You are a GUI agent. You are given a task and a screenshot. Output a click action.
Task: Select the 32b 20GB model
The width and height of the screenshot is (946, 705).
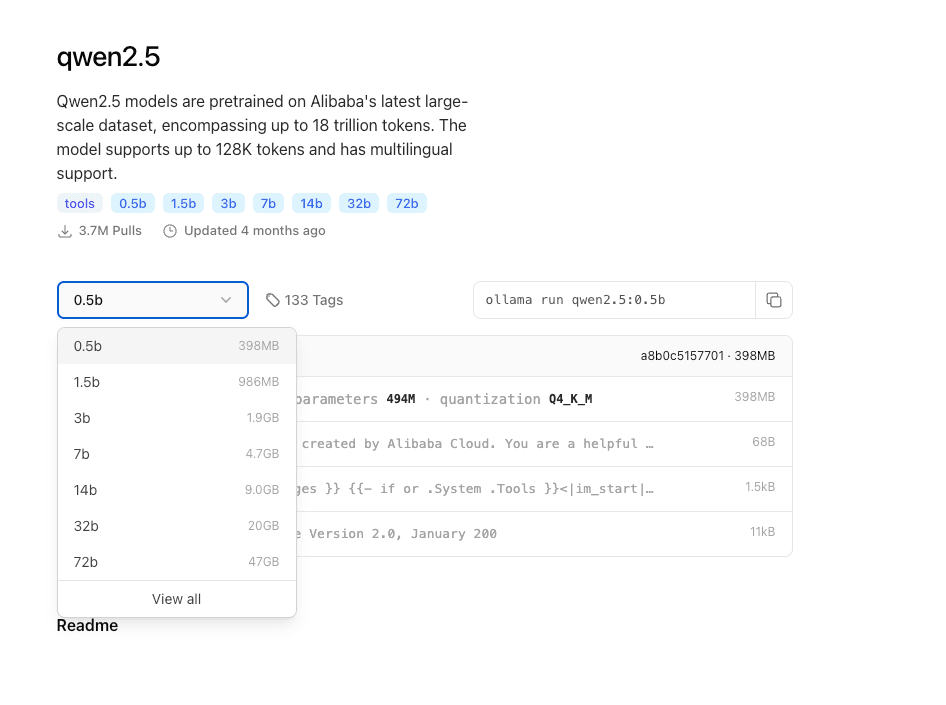[177, 526]
